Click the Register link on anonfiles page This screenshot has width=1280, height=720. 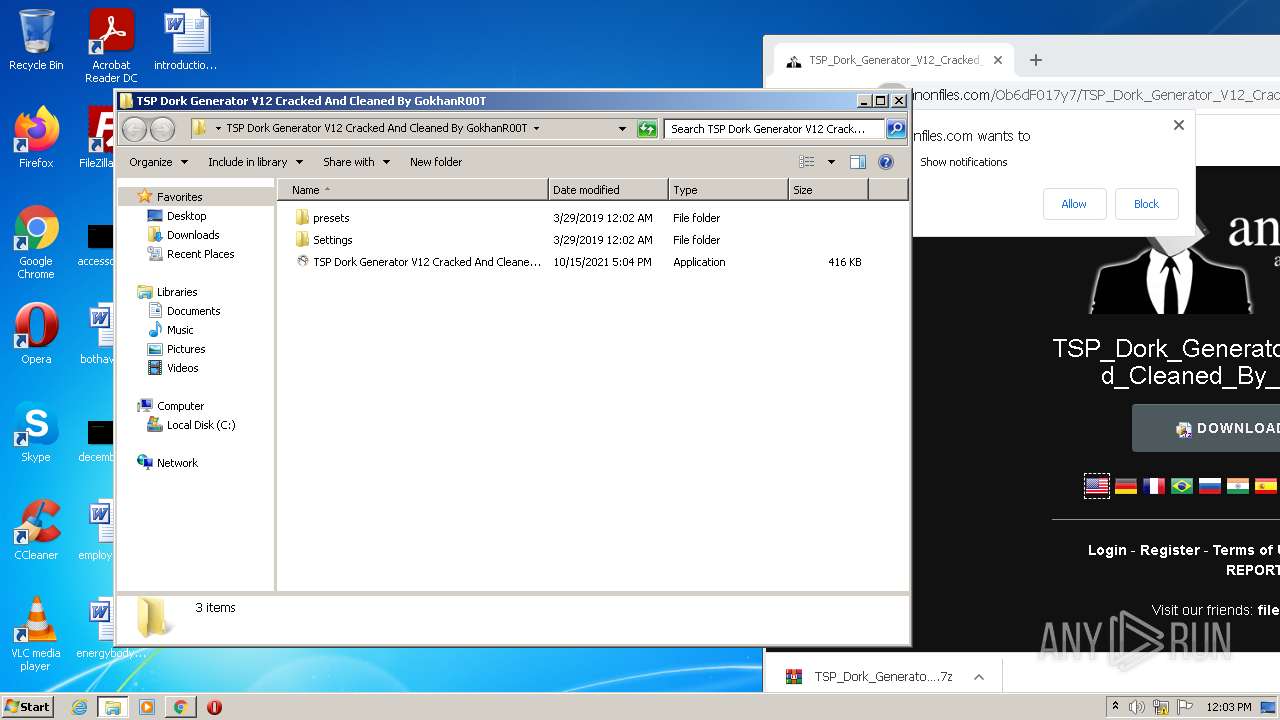tap(1170, 550)
